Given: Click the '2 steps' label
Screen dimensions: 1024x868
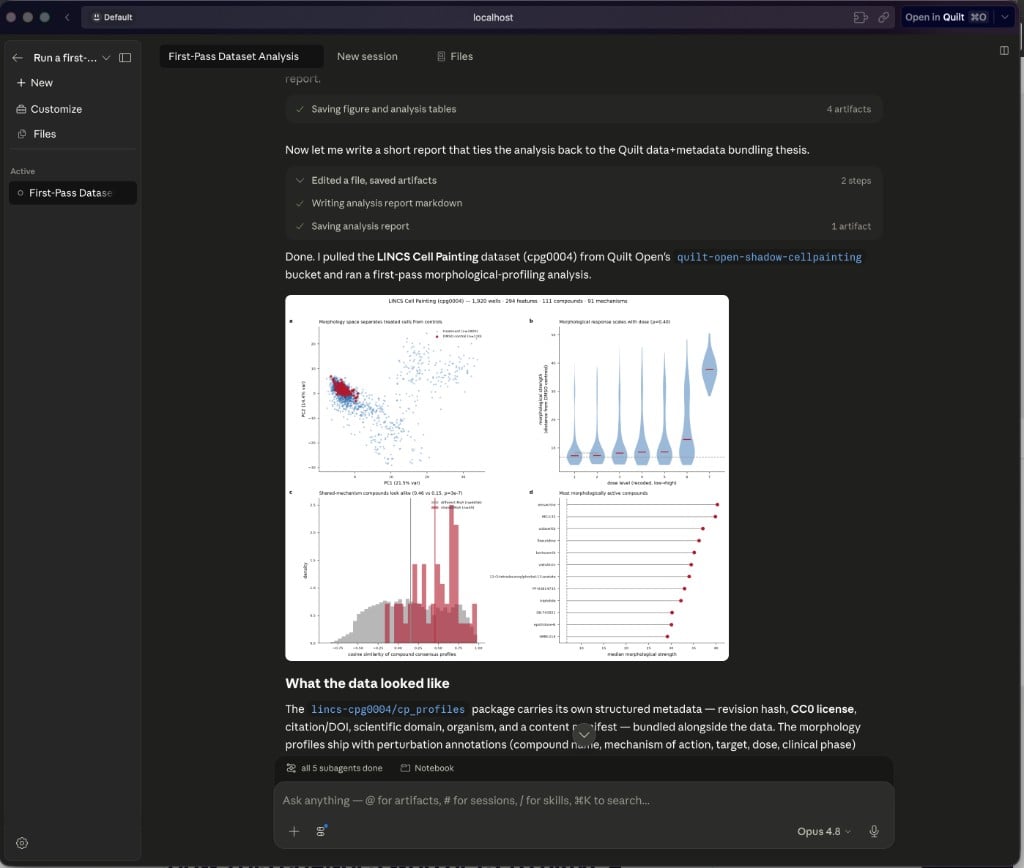Looking at the screenshot, I should [856, 180].
